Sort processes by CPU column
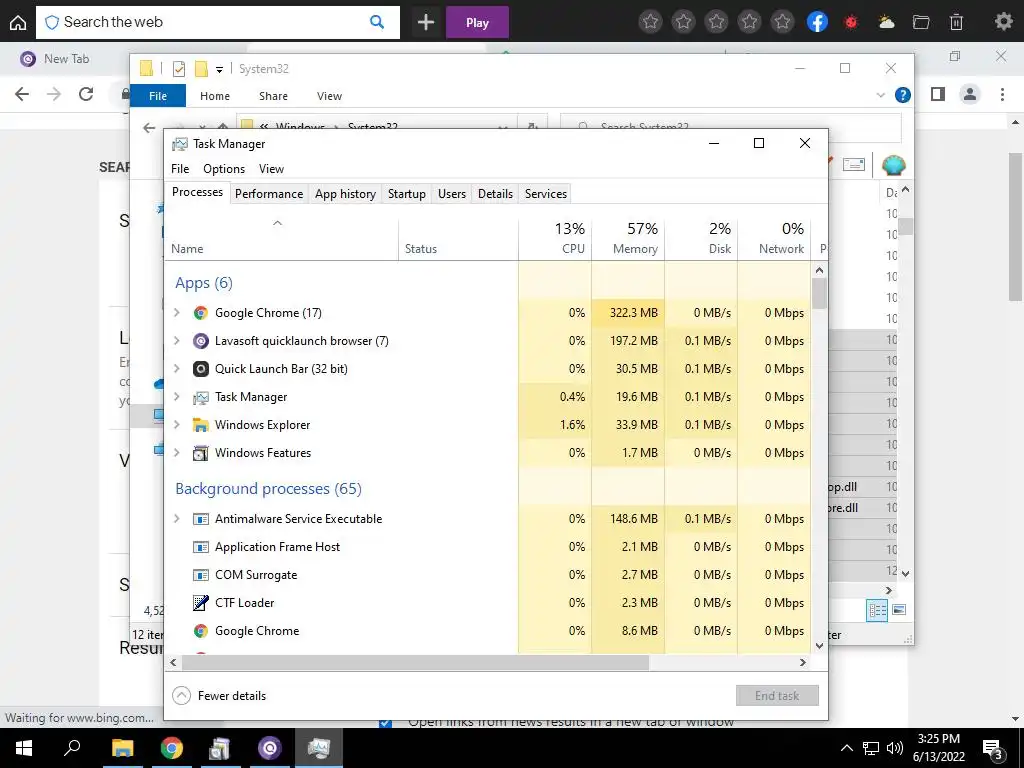 click(555, 238)
